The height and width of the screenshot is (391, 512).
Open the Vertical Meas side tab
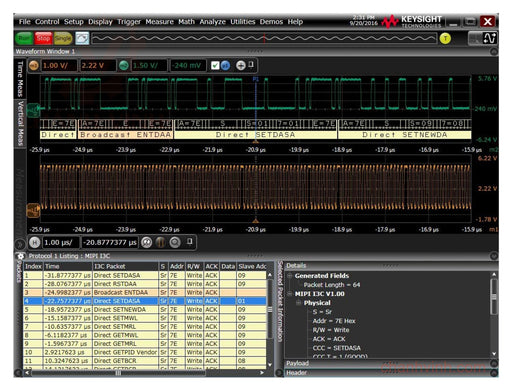pos(20,123)
